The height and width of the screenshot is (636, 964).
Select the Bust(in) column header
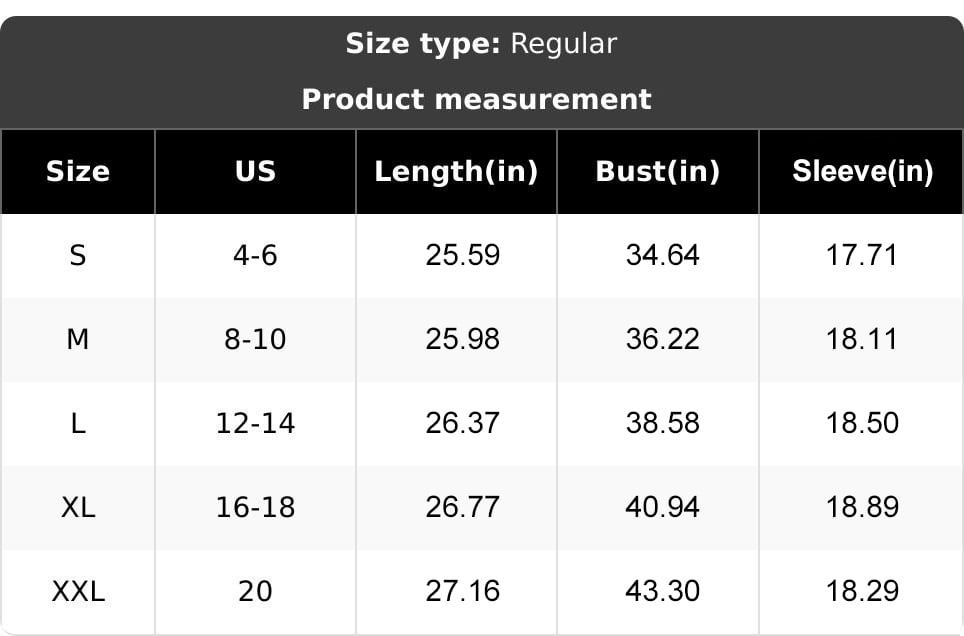coord(658,171)
